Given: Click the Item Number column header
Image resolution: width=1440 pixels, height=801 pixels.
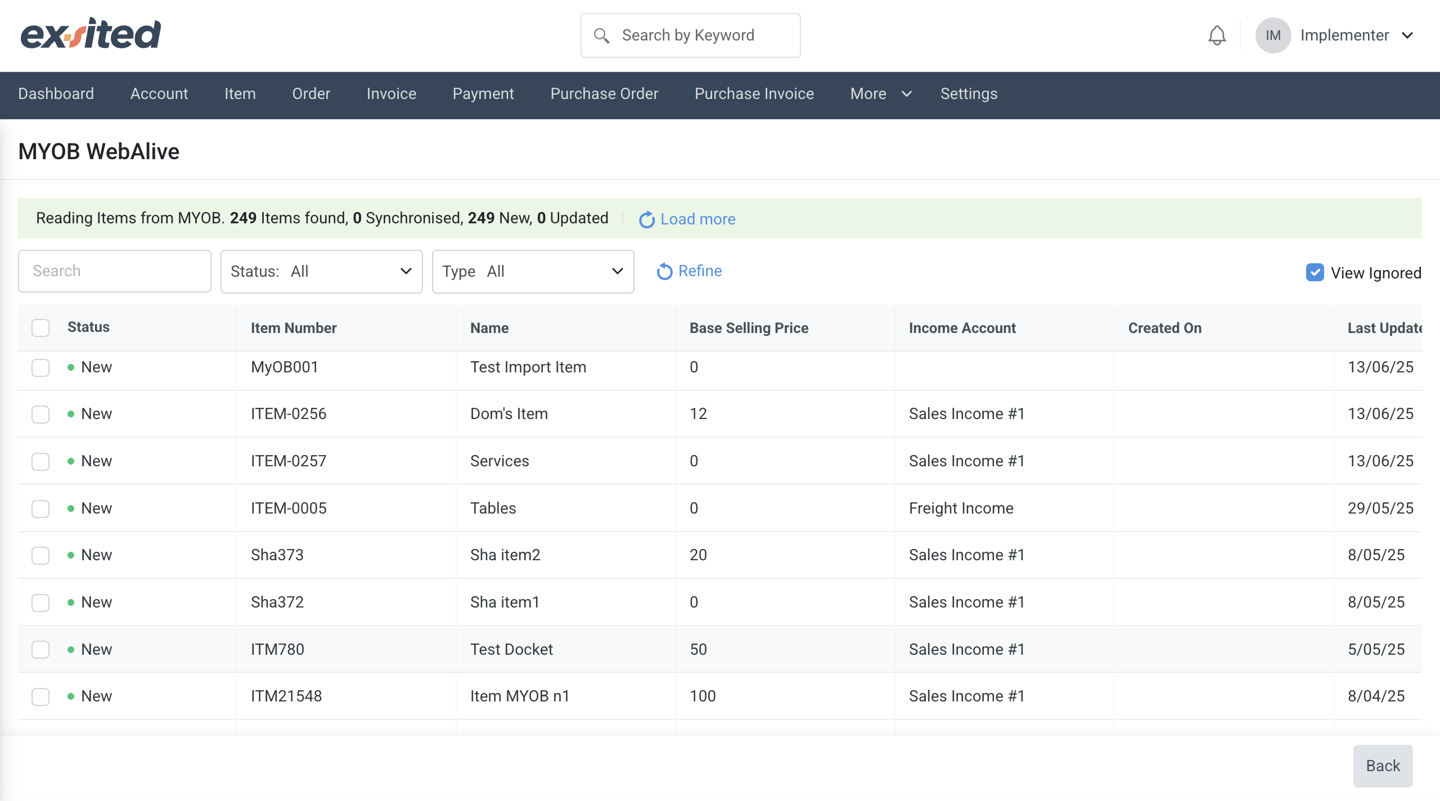Looking at the screenshot, I should coord(293,328).
